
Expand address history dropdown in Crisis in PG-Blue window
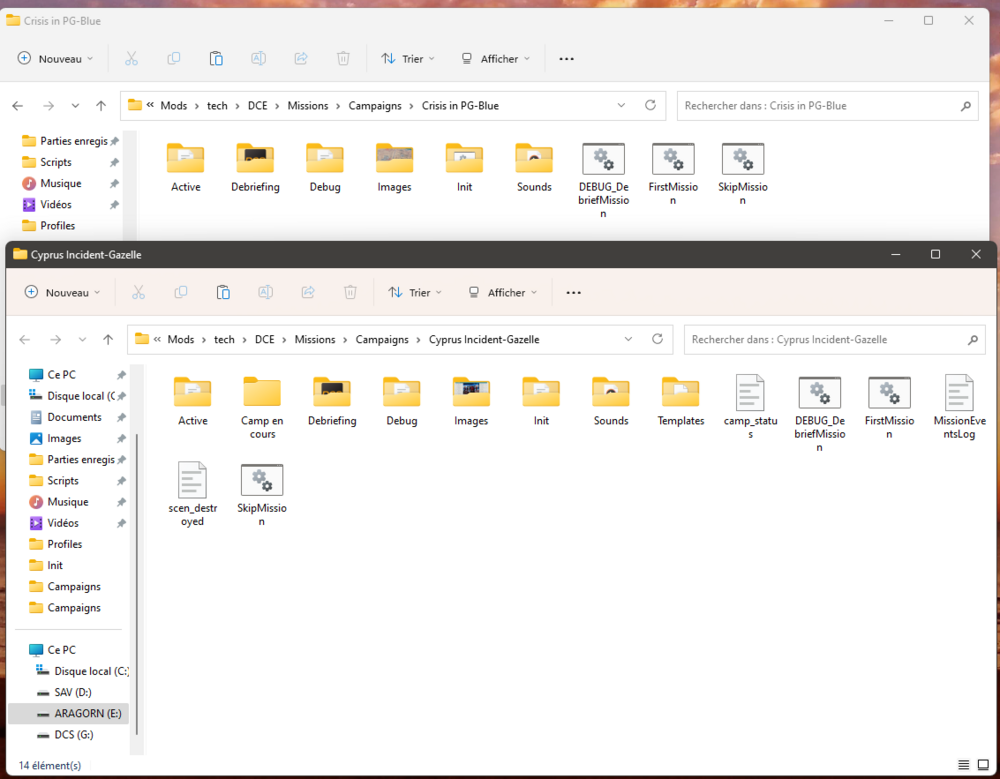click(621, 105)
